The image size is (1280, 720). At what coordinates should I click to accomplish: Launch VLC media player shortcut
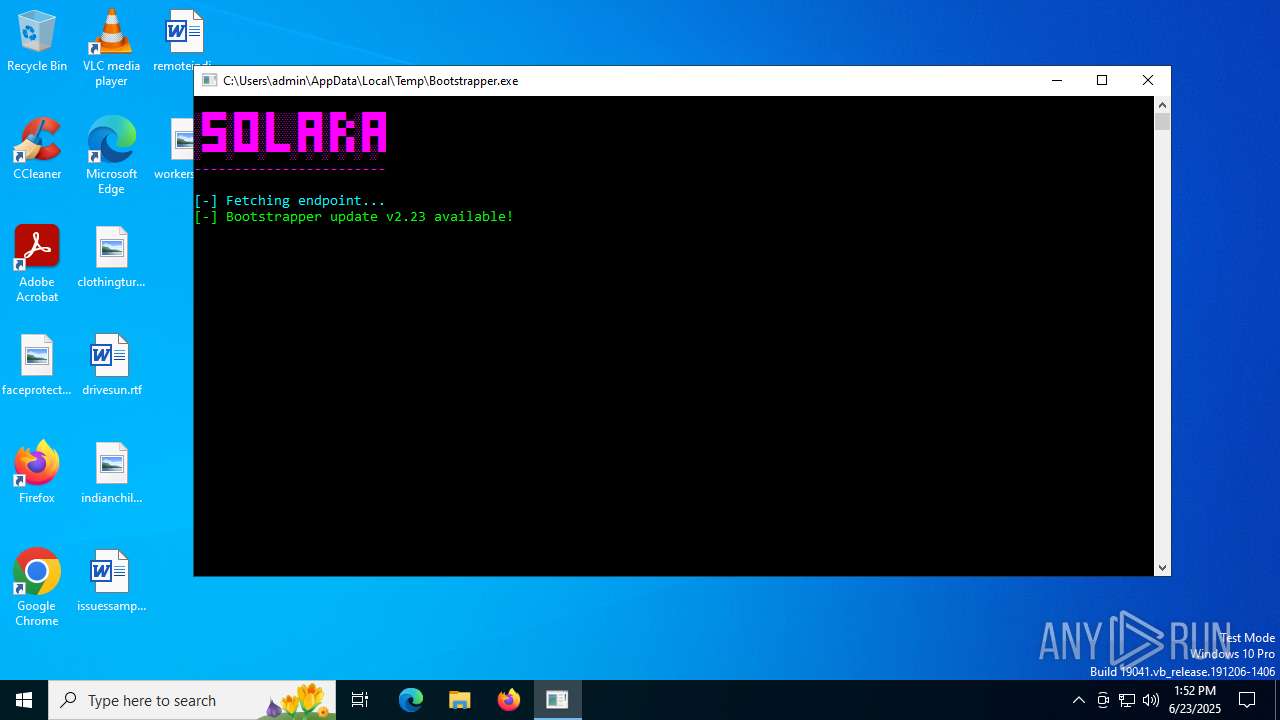coord(111,47)
